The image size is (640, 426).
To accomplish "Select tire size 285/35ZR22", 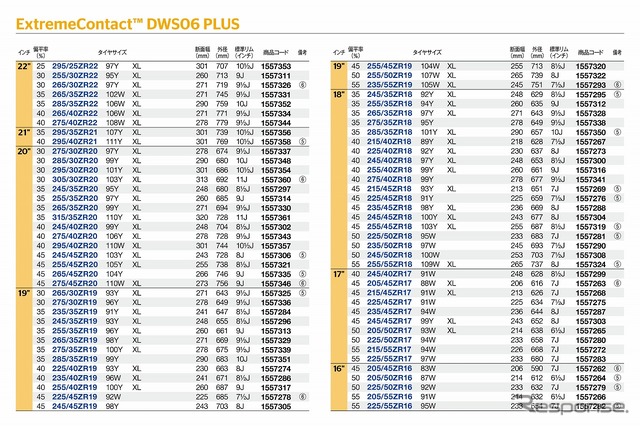I will [x=75, y=104].
